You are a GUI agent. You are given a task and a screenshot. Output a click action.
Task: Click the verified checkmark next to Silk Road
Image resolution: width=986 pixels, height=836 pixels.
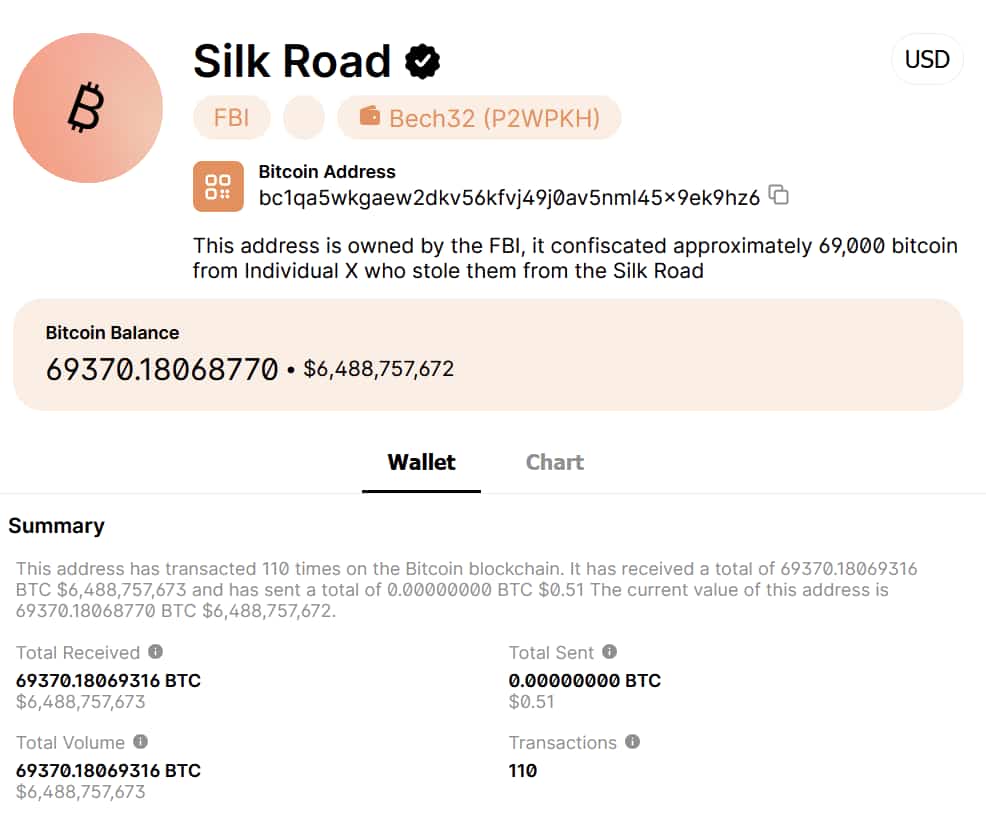pyautogui.click(x=421, y=61)
